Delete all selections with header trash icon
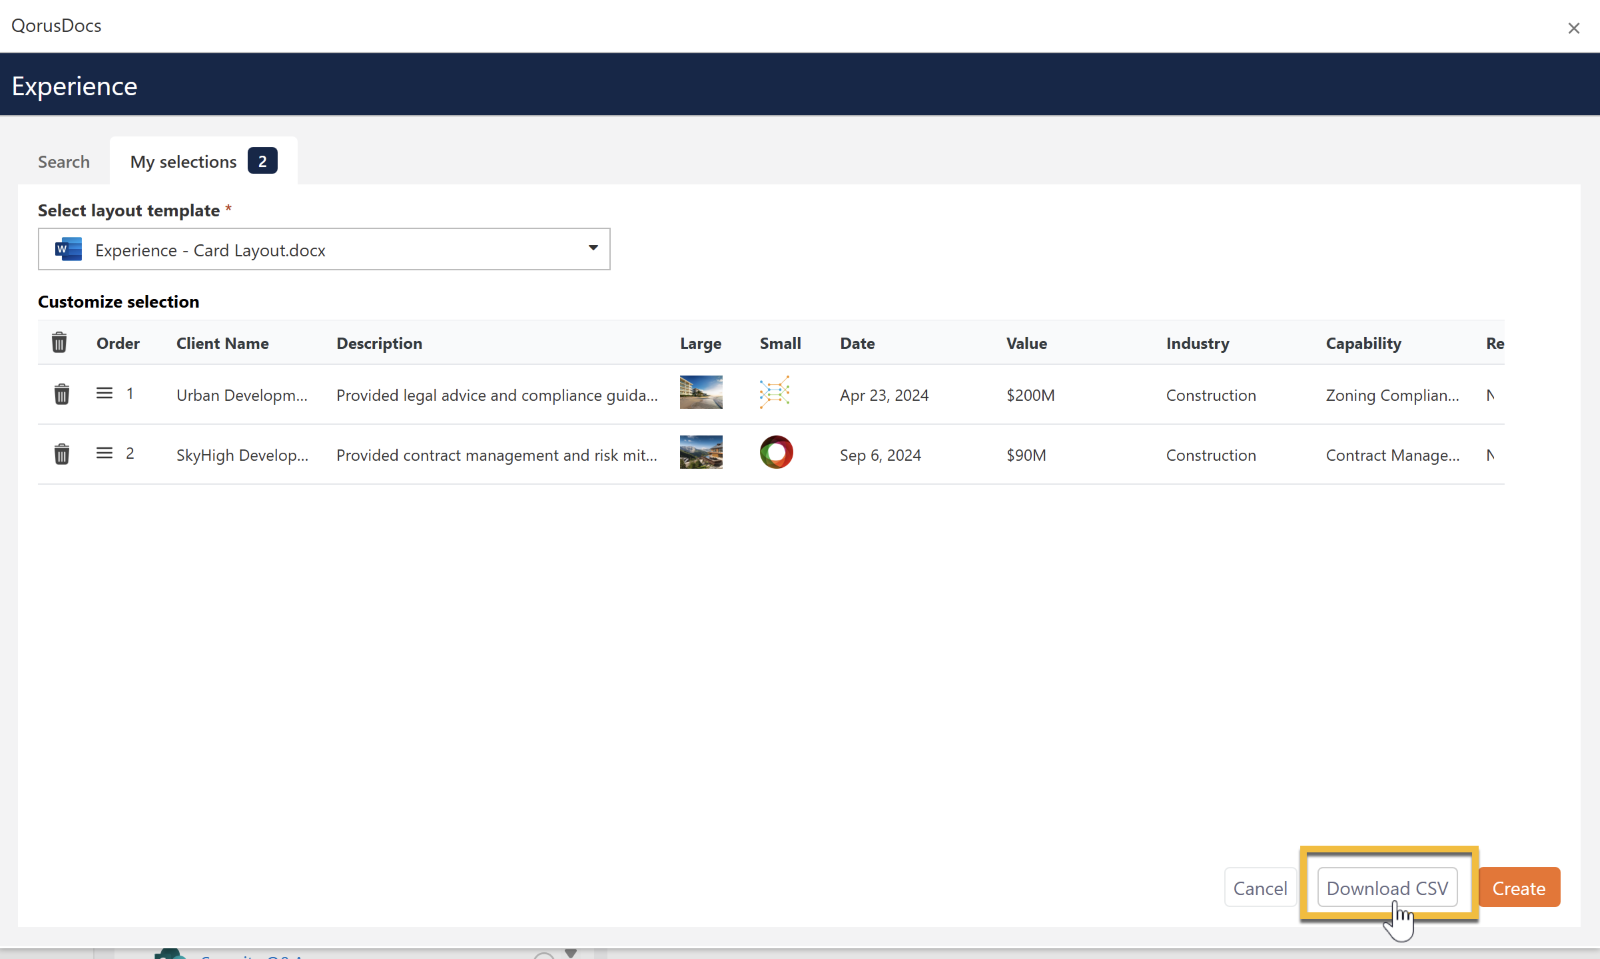Image resolution: width=1600 pixels, height=959 pixels. [x=60, y=343]
